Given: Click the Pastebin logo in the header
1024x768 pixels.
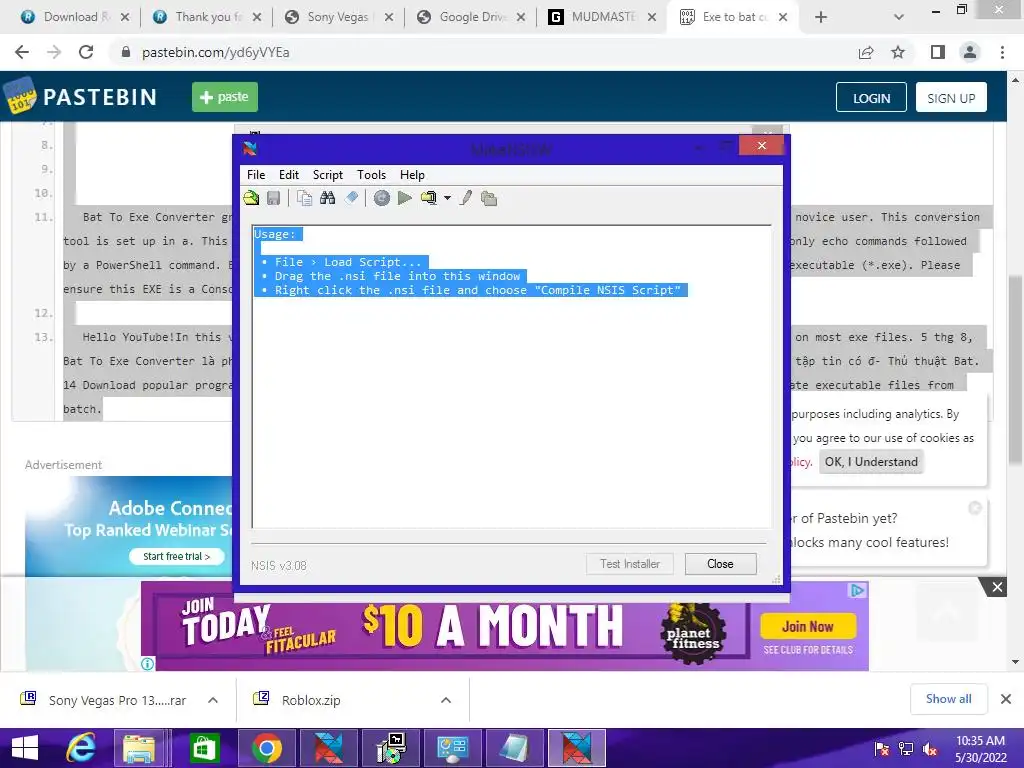Looking at the screenshot, I should (x=81, y=97).
